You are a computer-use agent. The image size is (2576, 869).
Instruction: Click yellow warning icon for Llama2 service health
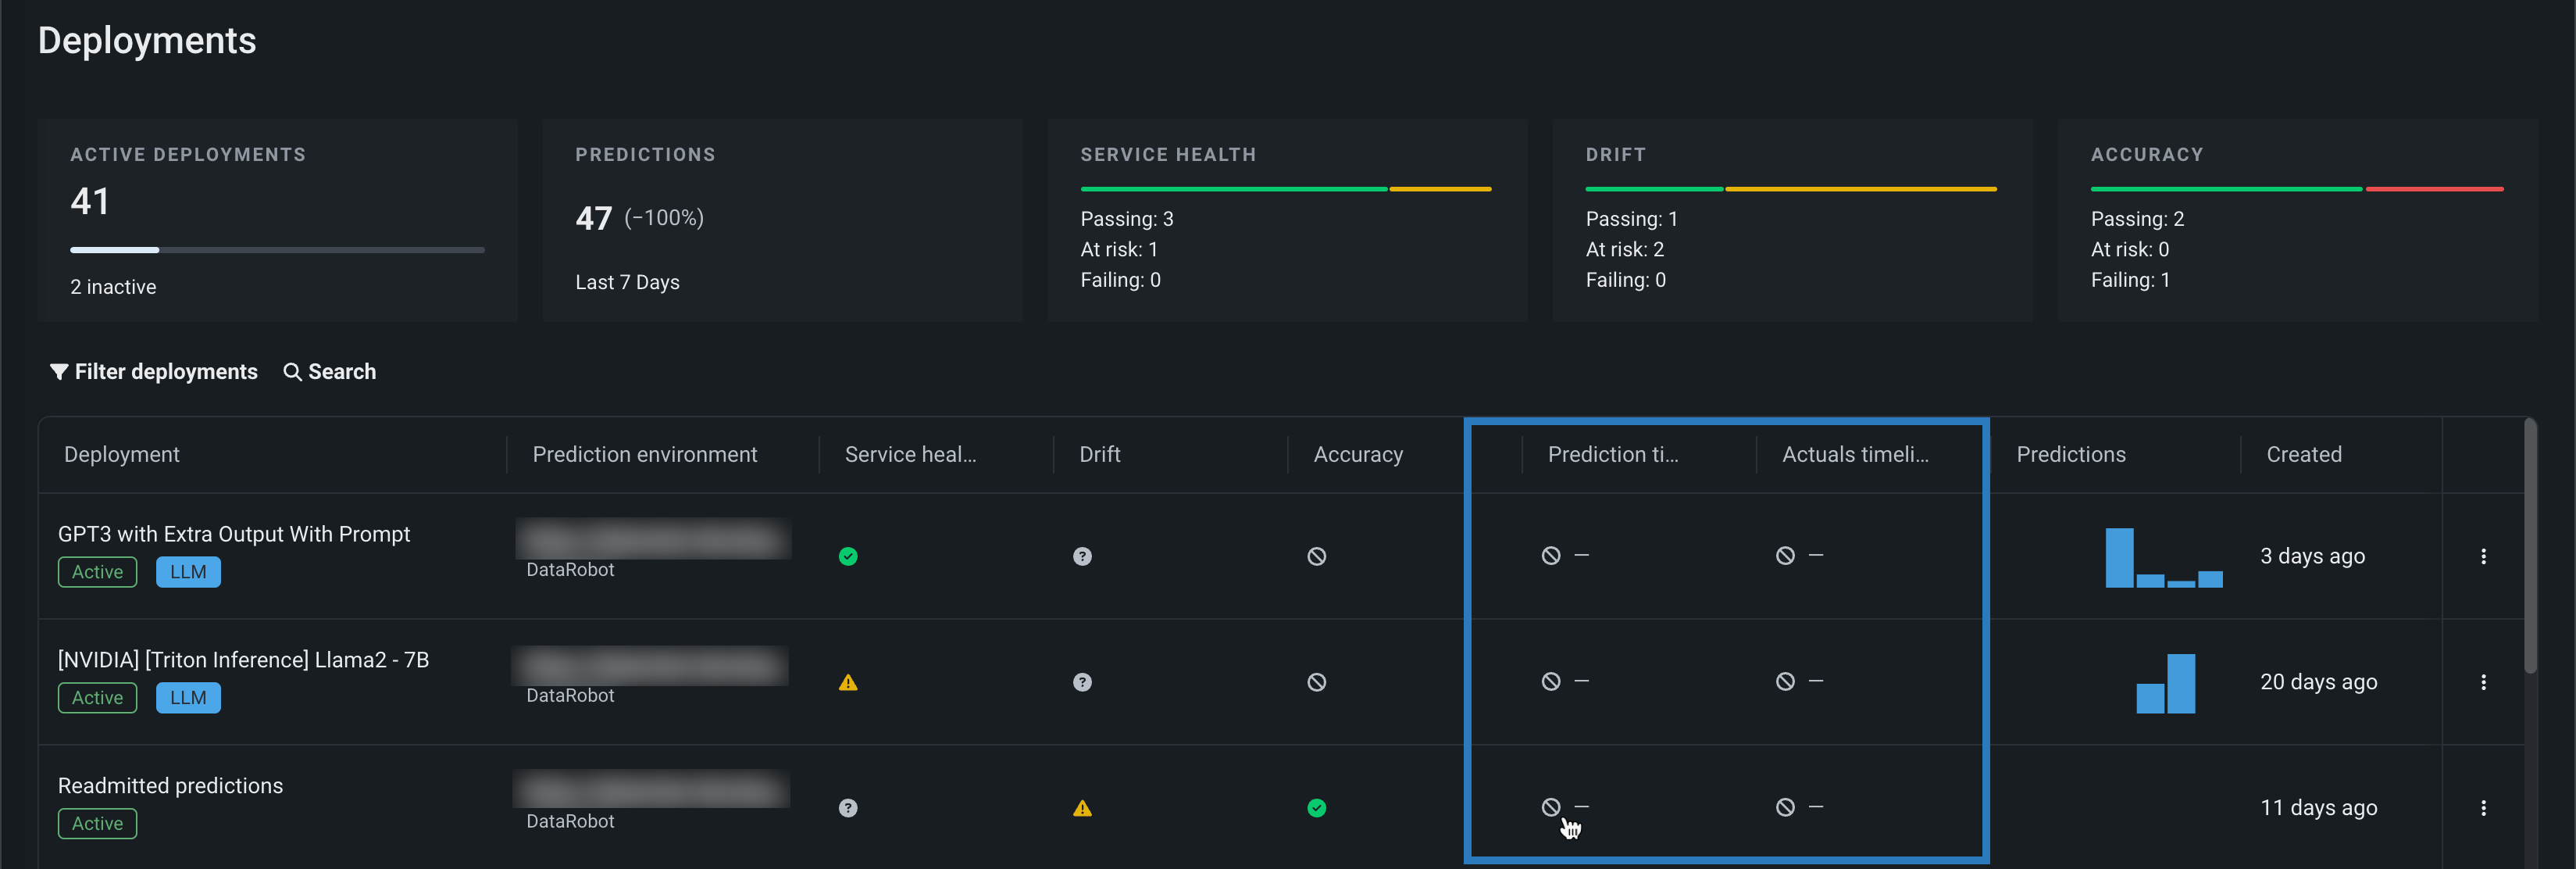click(848, 682)
